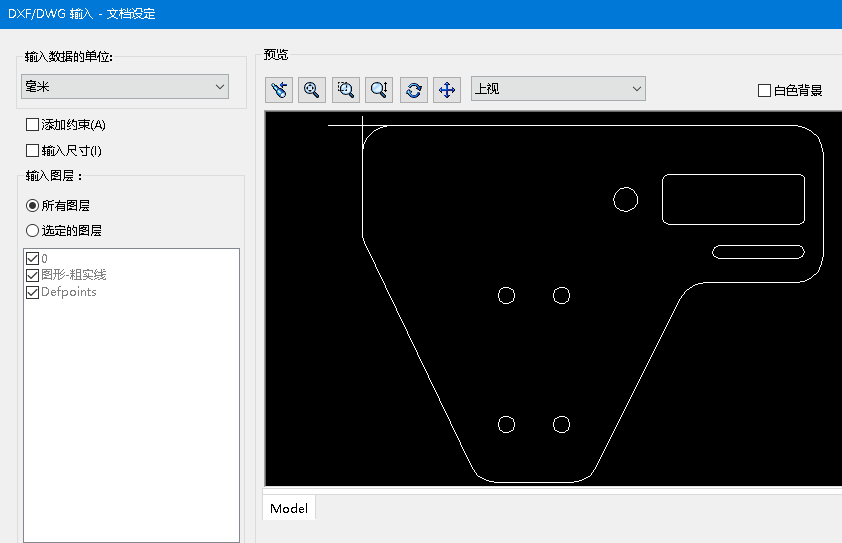Image resolution: width=842 pixels, height=543 pixels.
Task: Uncheck the Defpoints layer
Action: click(x=32, y=292)
